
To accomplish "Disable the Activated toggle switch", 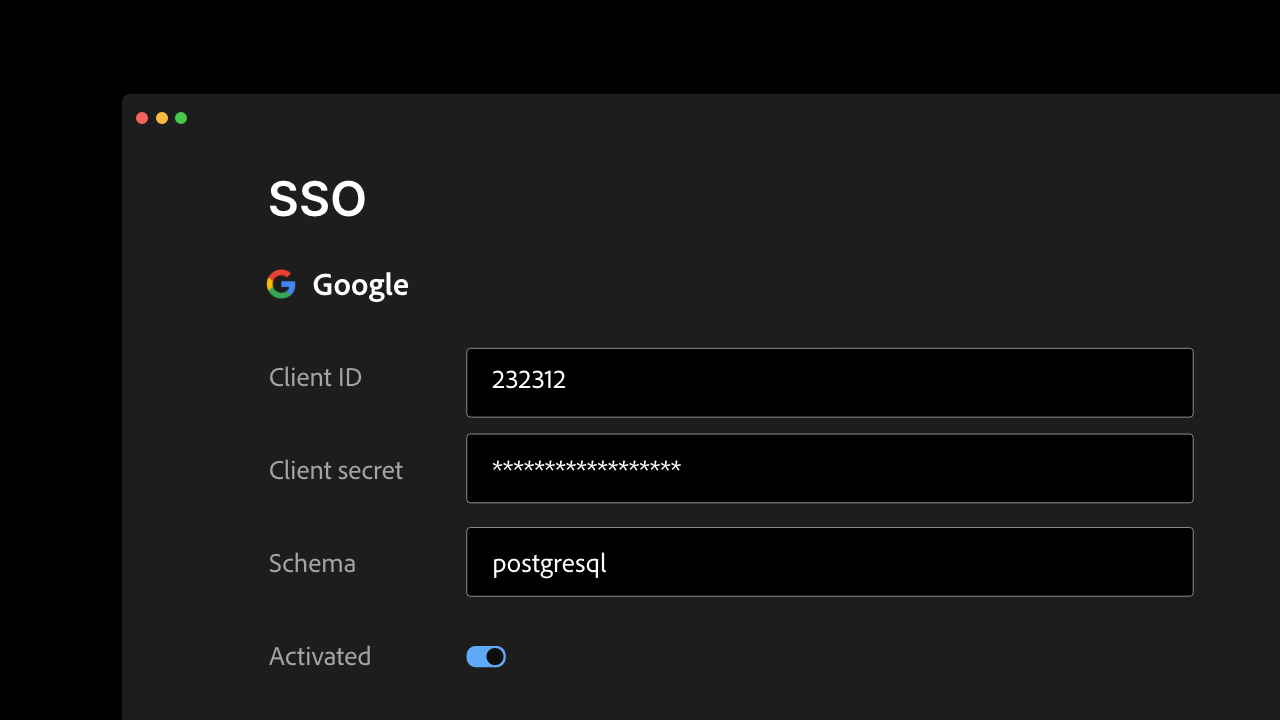I will (x=486, y=657).
